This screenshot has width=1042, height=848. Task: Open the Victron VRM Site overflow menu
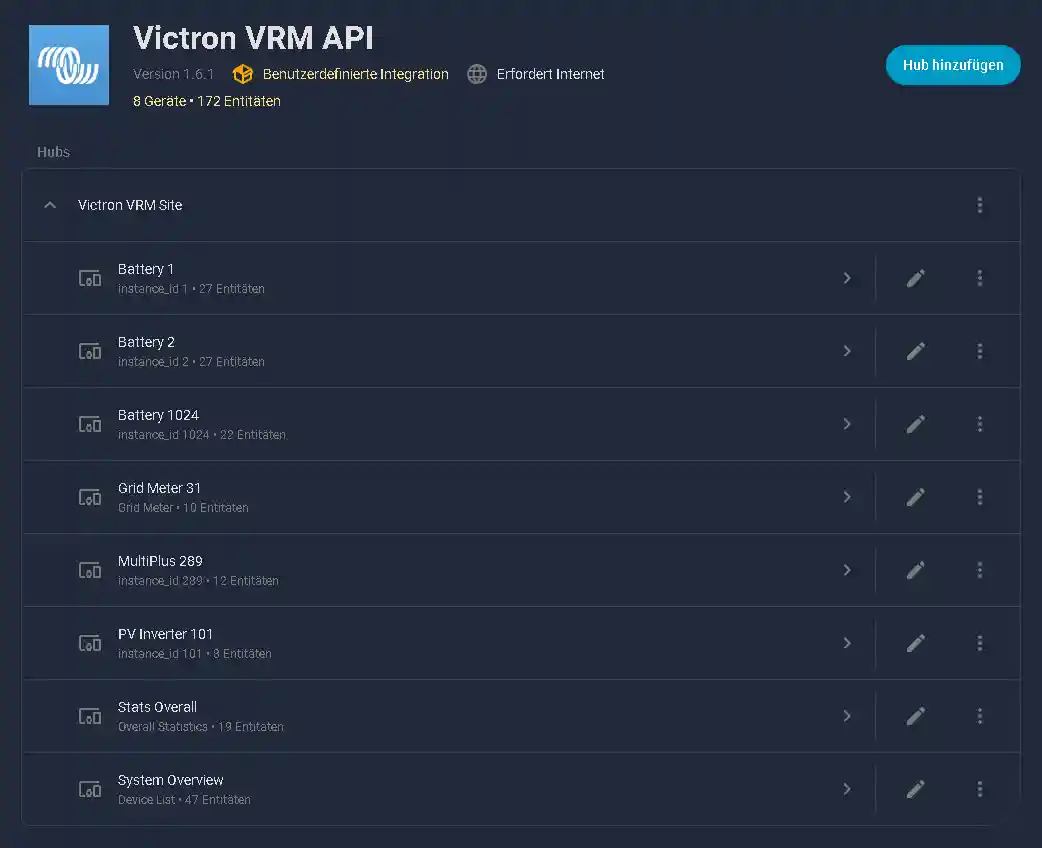(980, 205)
